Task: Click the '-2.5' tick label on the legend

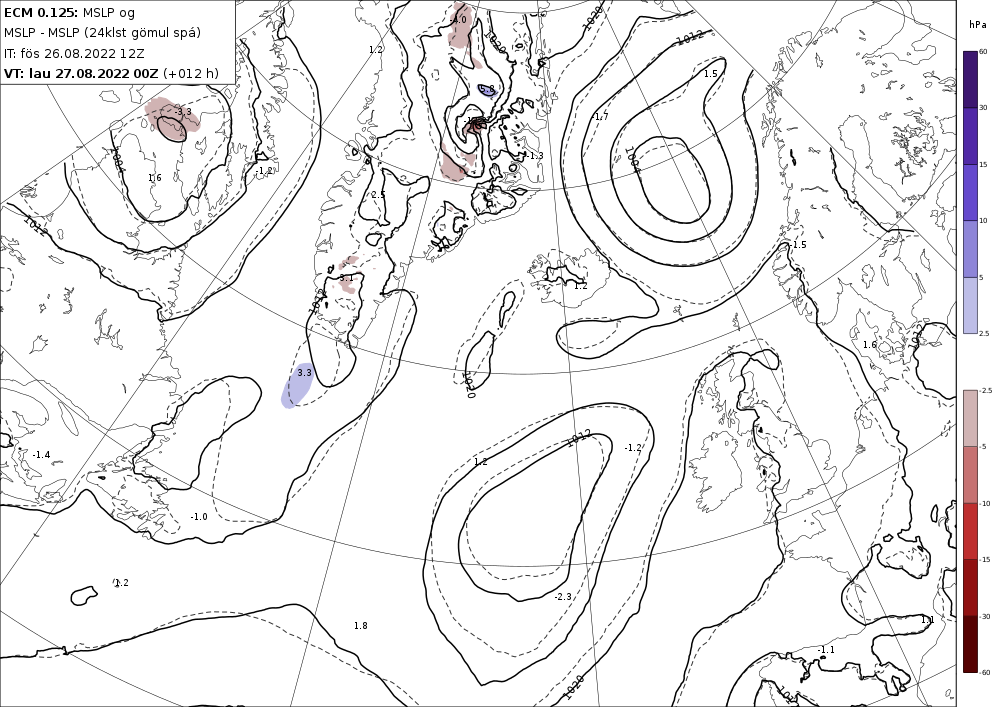Action: click(x=986, y=390)
